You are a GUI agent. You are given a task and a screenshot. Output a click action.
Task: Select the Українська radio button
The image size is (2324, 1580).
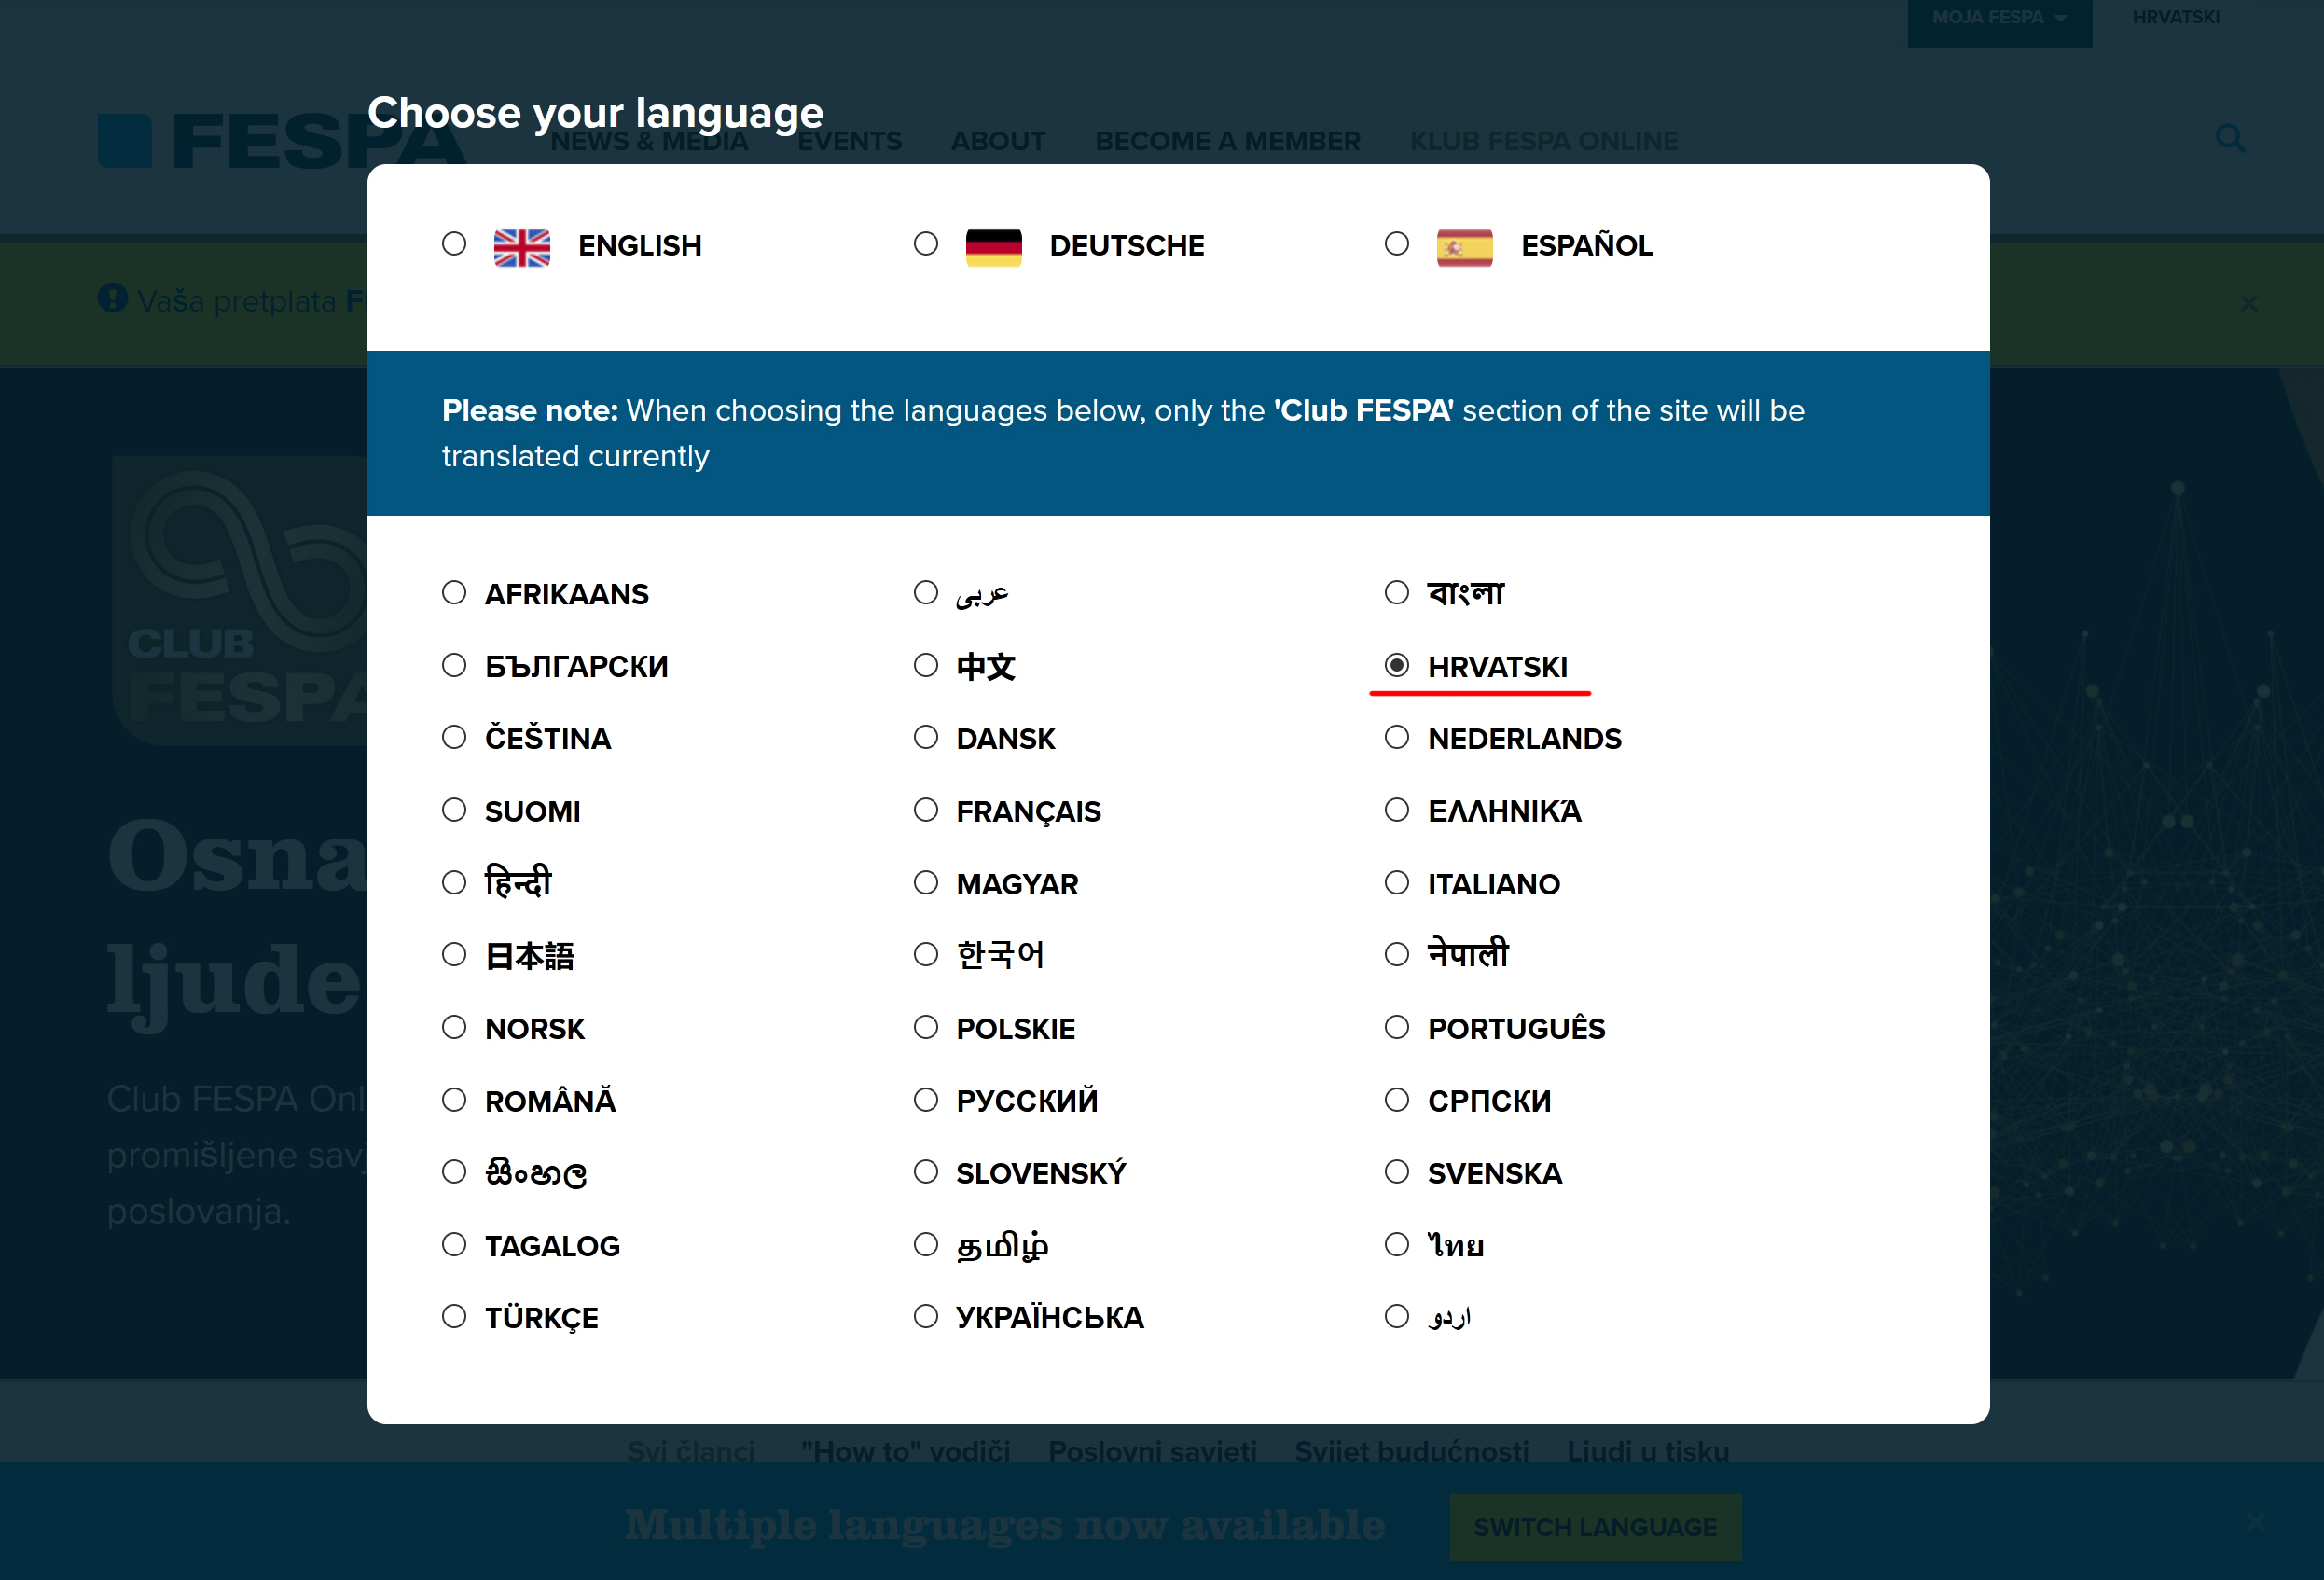pos(926,1316)
